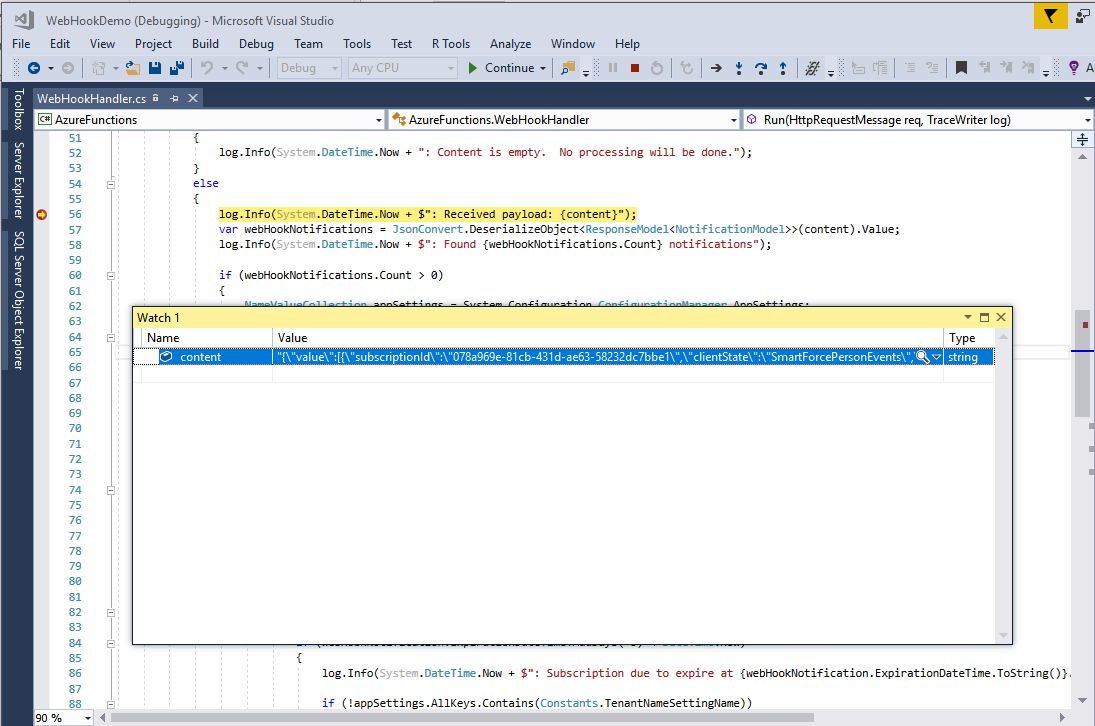Click the purple lightbulb diagnostics icon
This screenshot has height=726, width=1095.
[x=1074, y=68]
